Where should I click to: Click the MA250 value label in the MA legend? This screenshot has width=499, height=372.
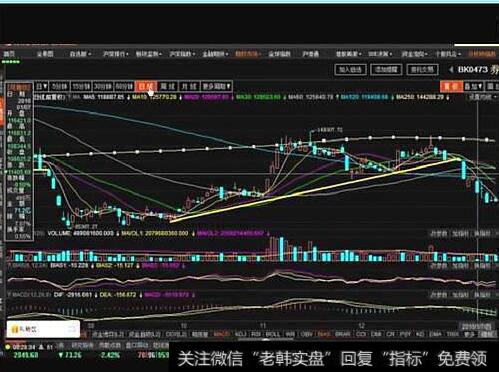(420, 97)
